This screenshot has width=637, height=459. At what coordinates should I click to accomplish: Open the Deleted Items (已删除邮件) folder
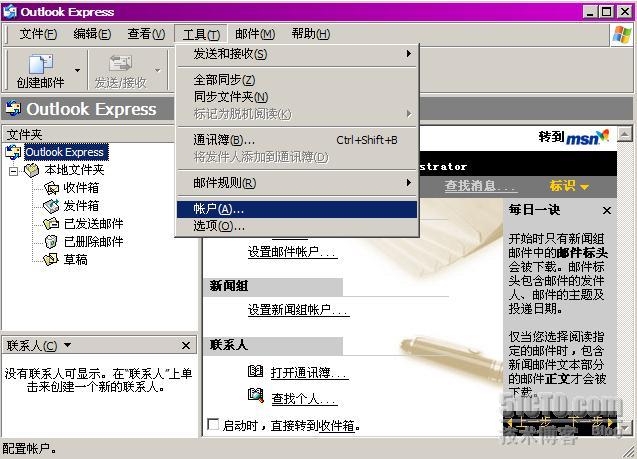click(52, 242)
